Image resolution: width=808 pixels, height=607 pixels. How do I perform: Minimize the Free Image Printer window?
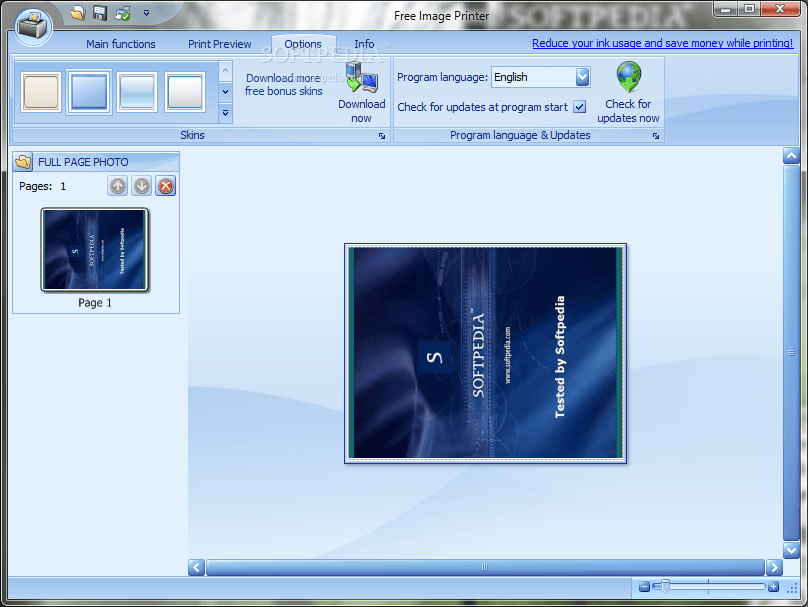[726, 9]
